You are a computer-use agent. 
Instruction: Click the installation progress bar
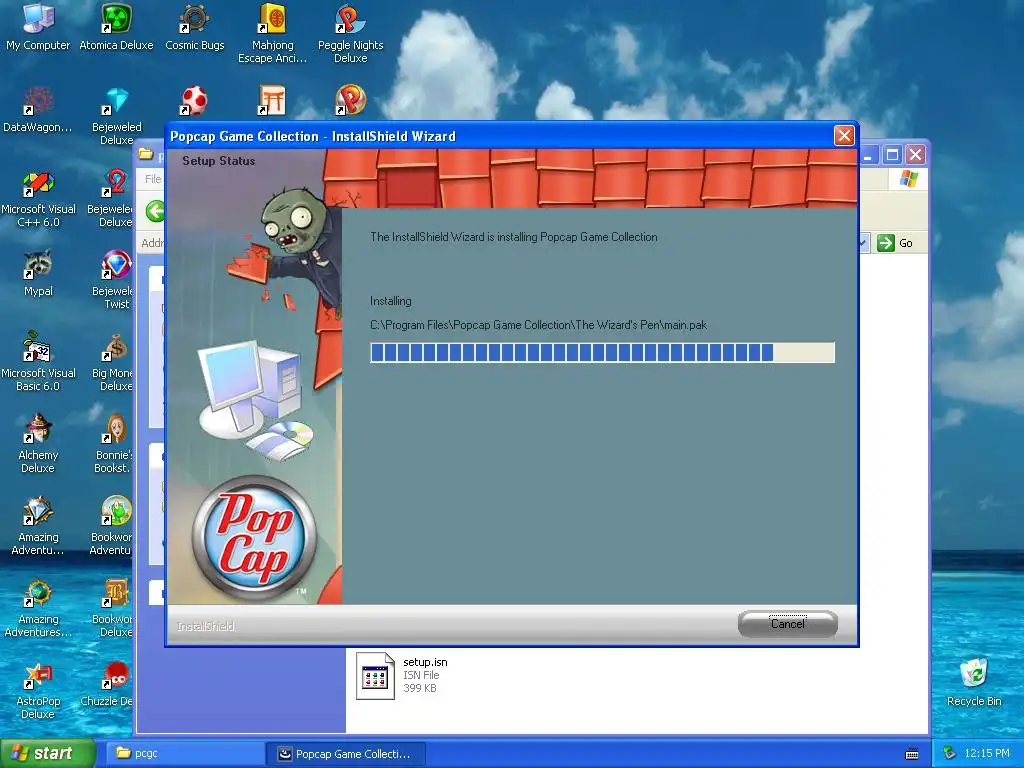[x=602, y=353]
